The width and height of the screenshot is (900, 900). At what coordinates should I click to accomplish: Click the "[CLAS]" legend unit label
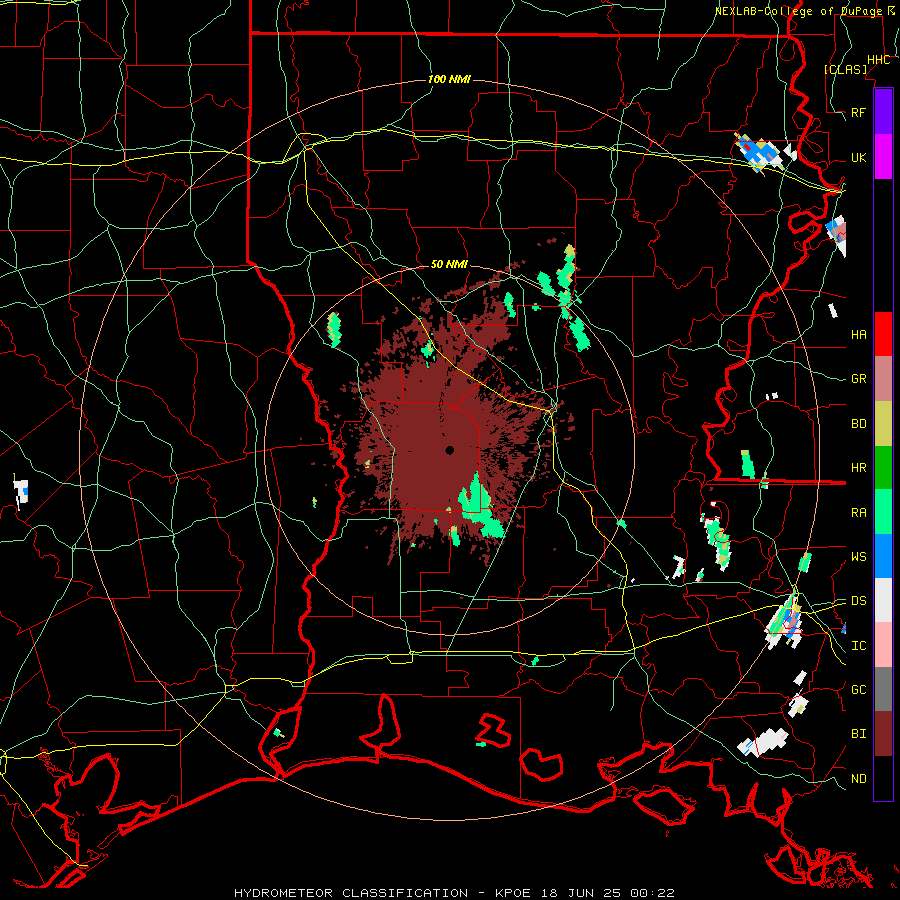click(x=845, y=69)
